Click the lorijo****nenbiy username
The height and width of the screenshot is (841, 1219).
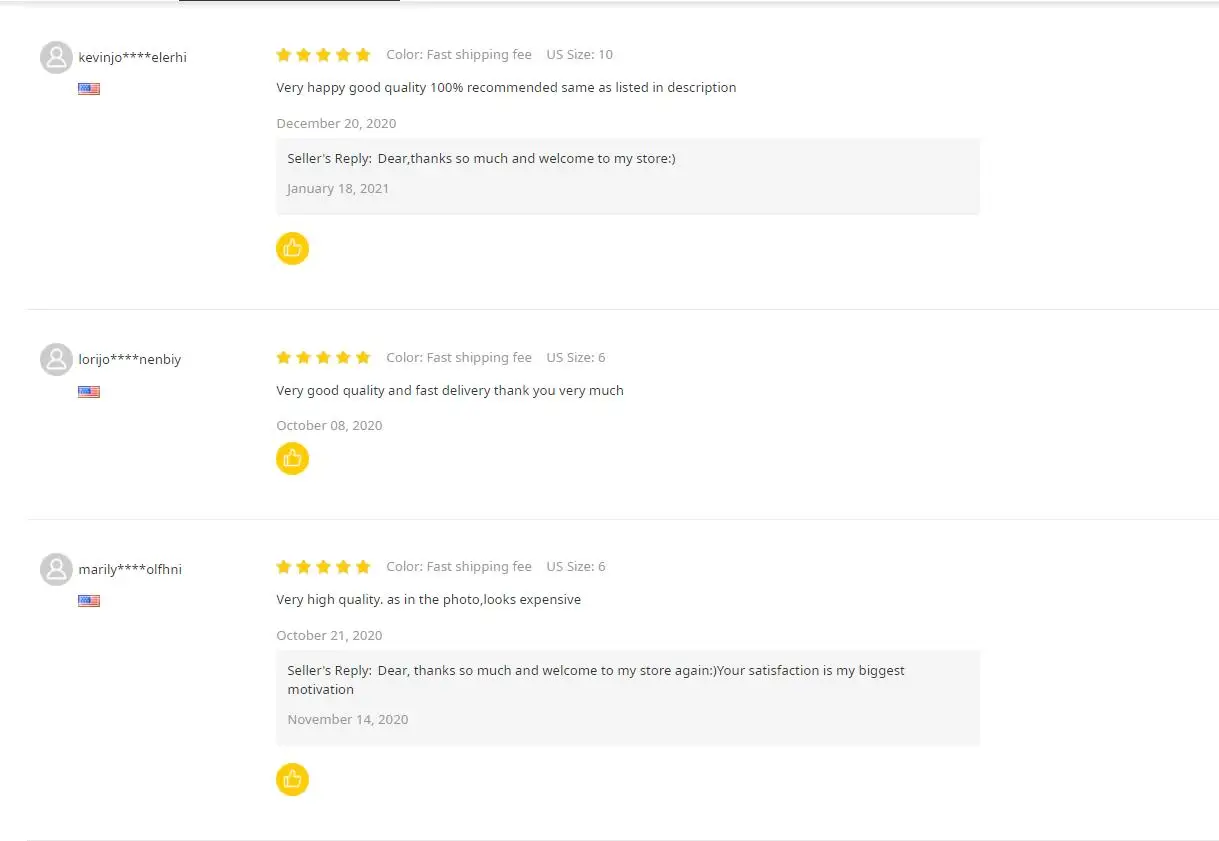tap(130, 360)
